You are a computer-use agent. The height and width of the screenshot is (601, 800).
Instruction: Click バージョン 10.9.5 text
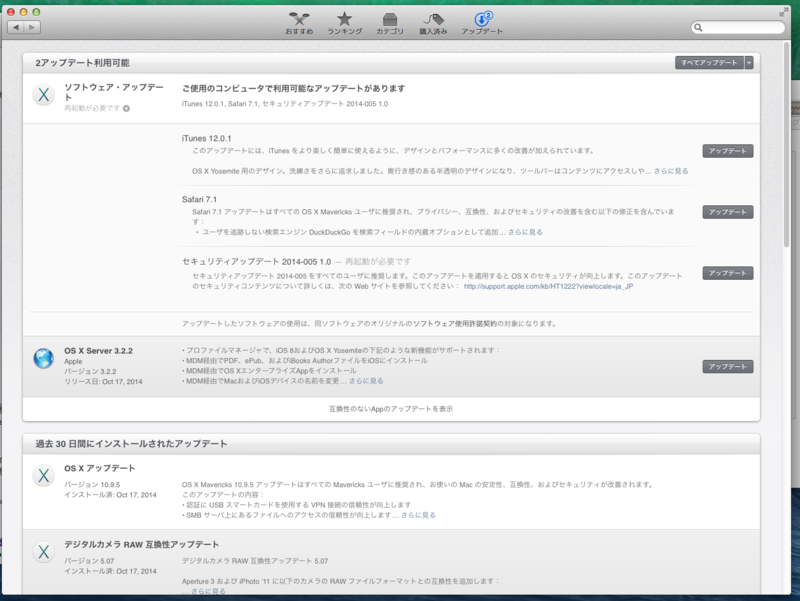point(92,485)
